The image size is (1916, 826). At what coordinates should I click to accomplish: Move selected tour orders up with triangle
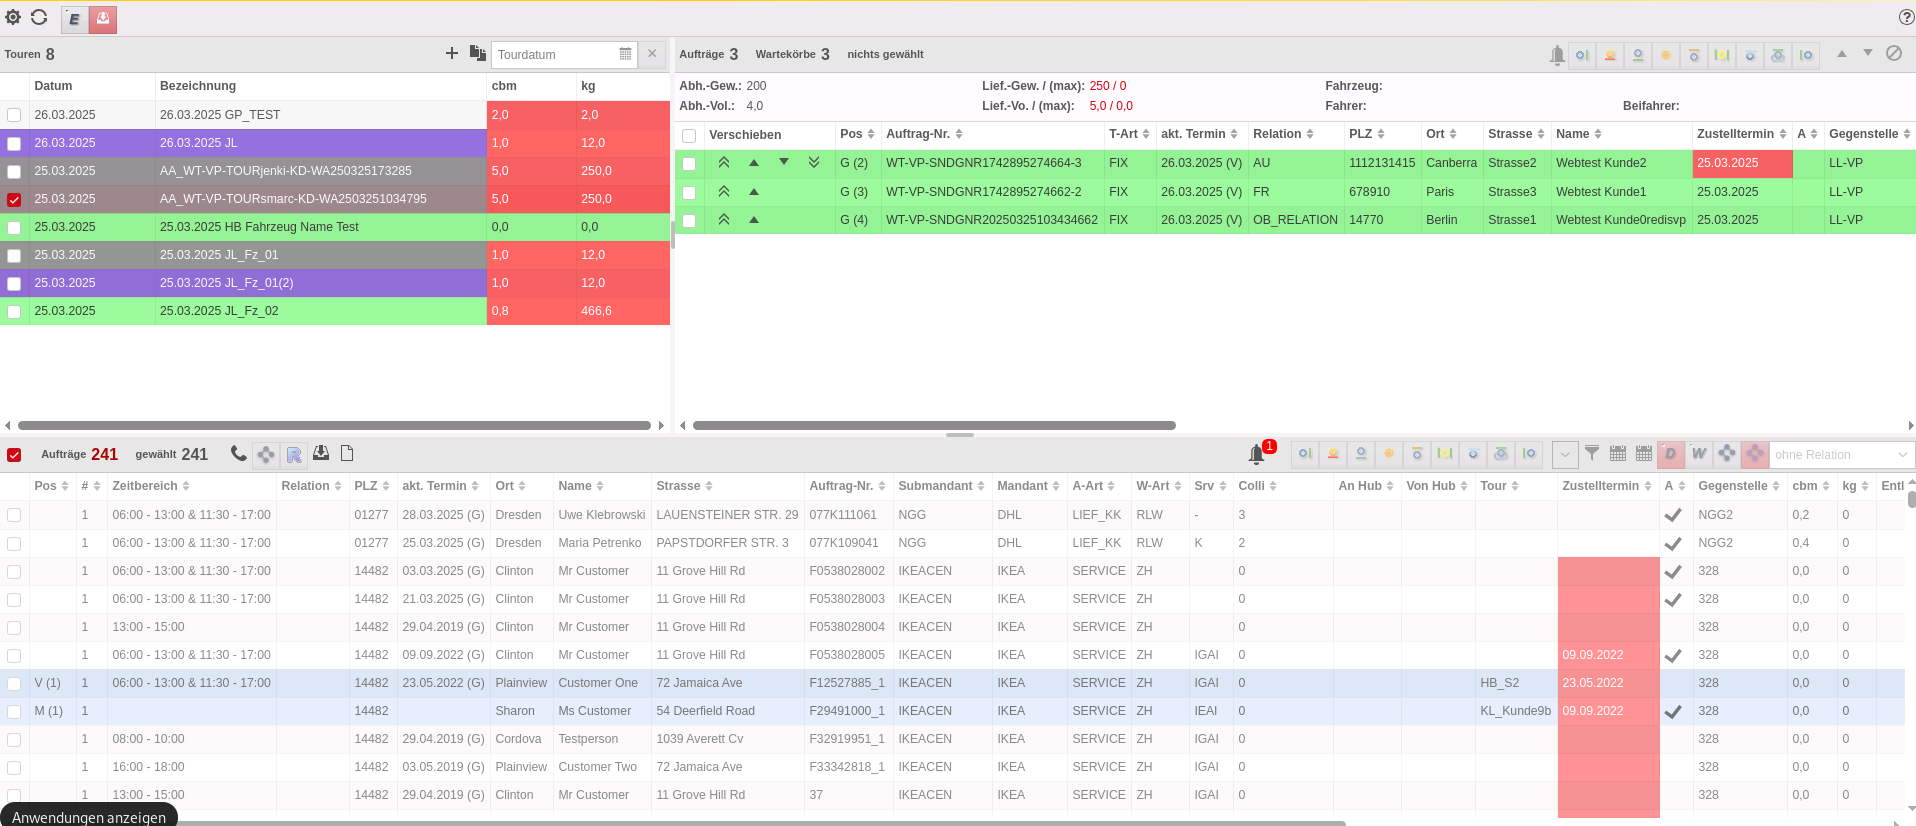tap(1841, 54)
